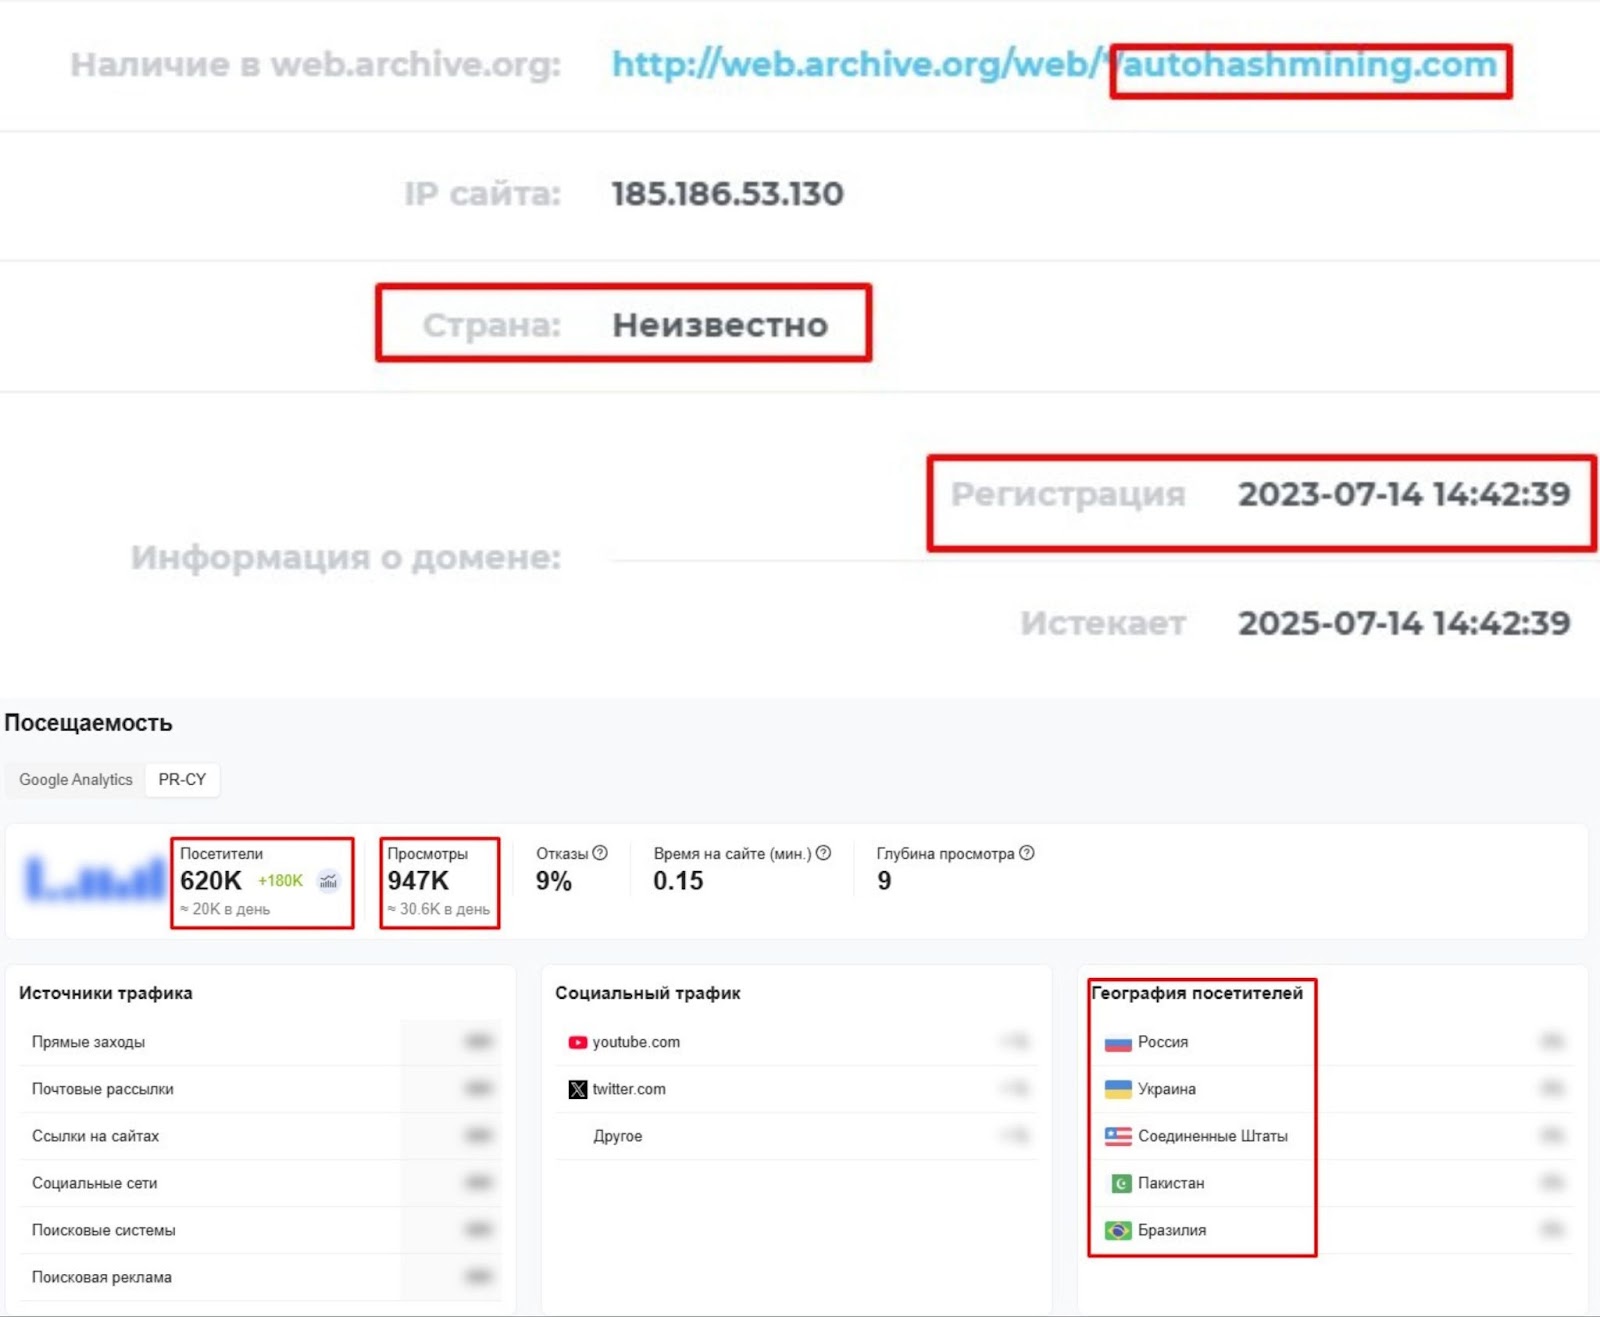The width and height of the screenshot is (1600, 1317).
Task: Click the Ссылки на сайтах traffic source row
Action: pyautogui.click(x=260, y=1136)
